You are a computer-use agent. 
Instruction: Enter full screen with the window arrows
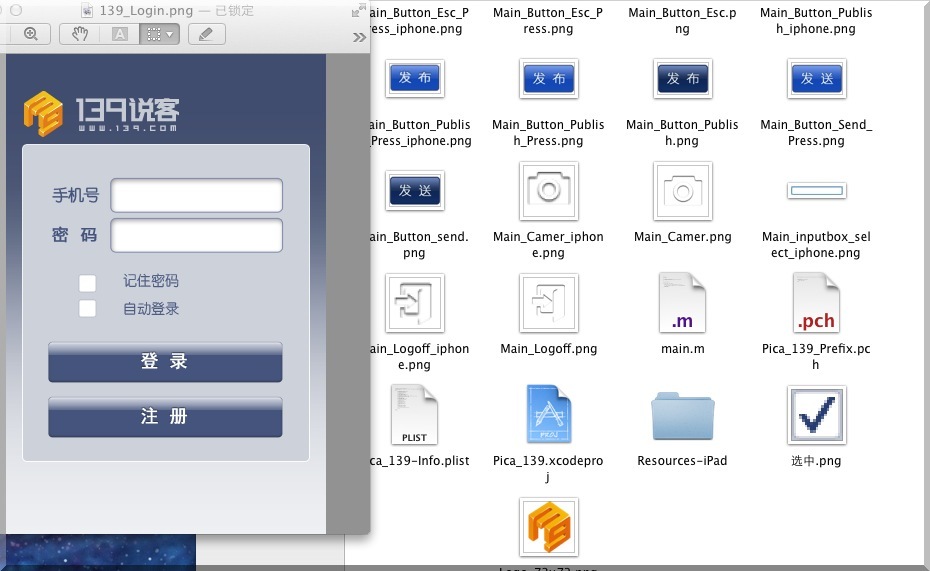point(358,11)
